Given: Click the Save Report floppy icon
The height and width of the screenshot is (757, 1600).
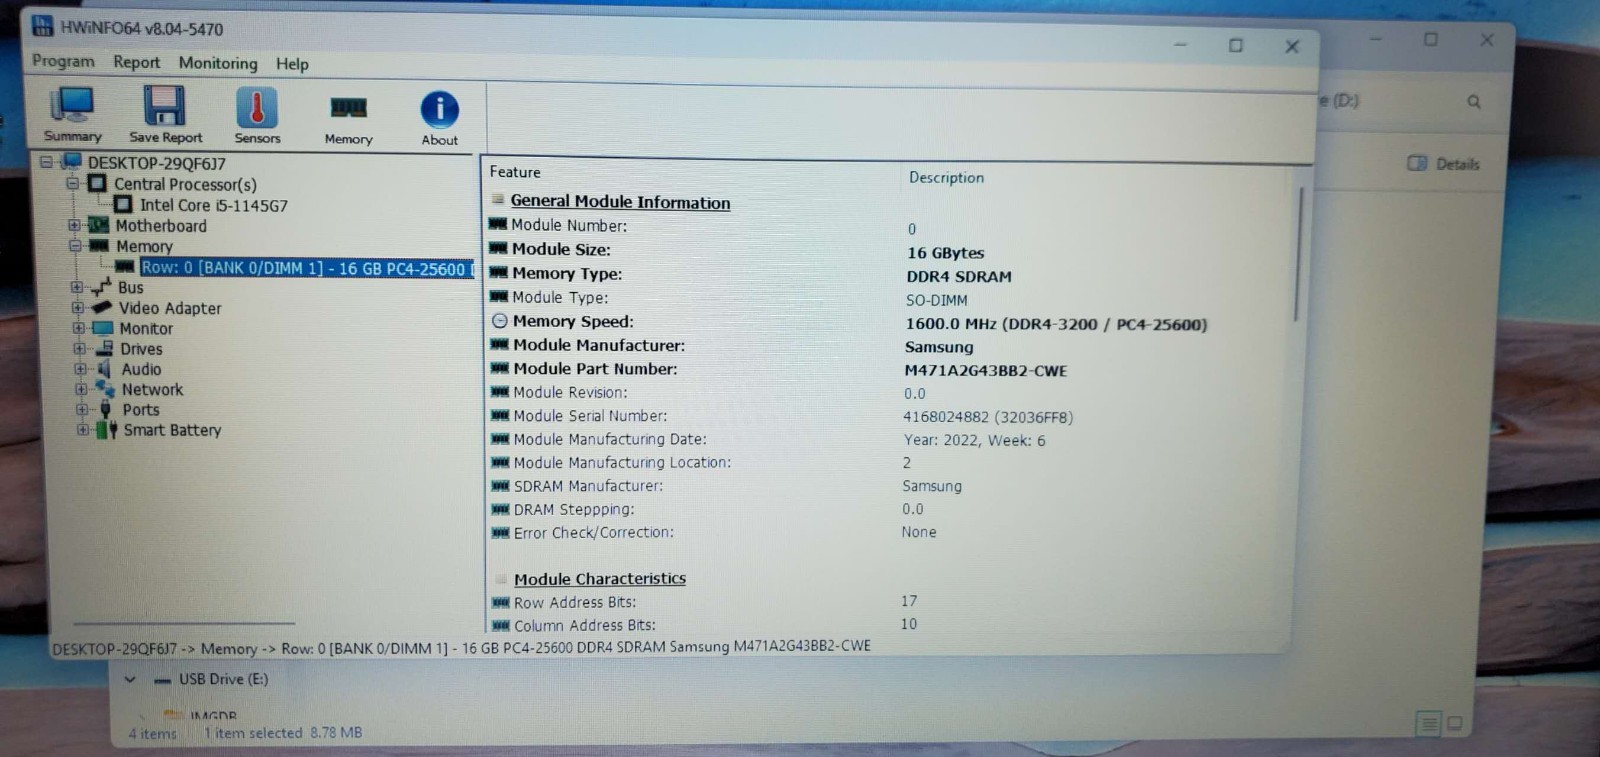Looking at the screenshot, I should [x=165, y=114].
